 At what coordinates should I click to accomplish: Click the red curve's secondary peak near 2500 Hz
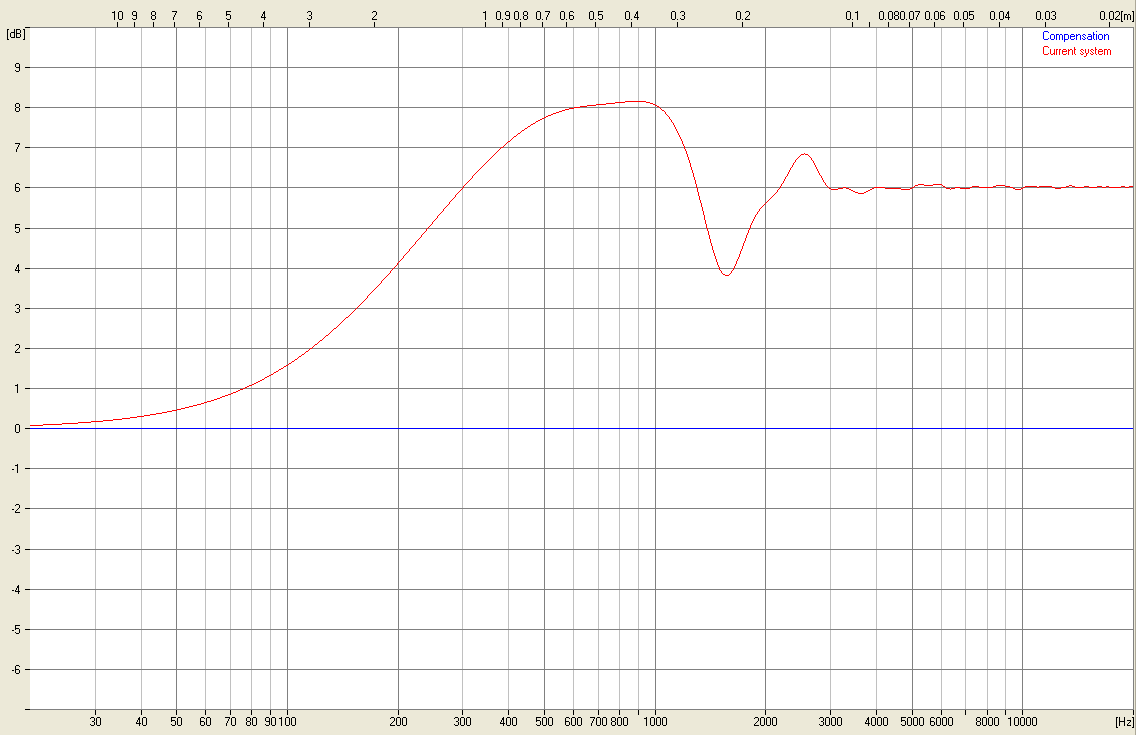[804, 154]
